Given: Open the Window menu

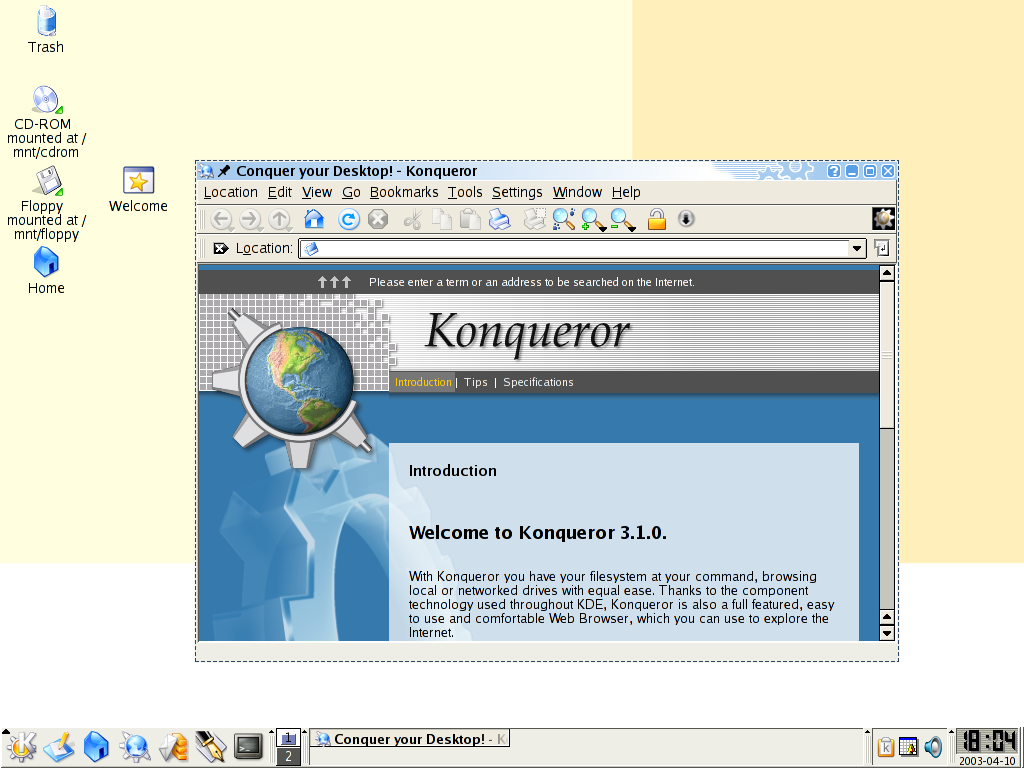Looking at the screenshot, I should [577, 192].
